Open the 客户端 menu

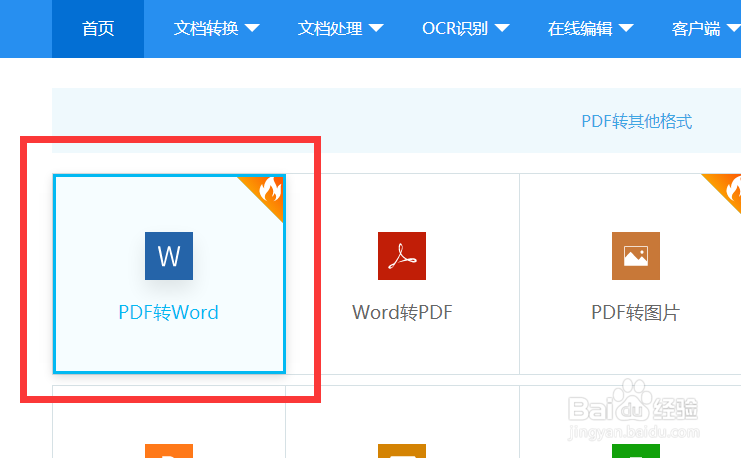706,29
